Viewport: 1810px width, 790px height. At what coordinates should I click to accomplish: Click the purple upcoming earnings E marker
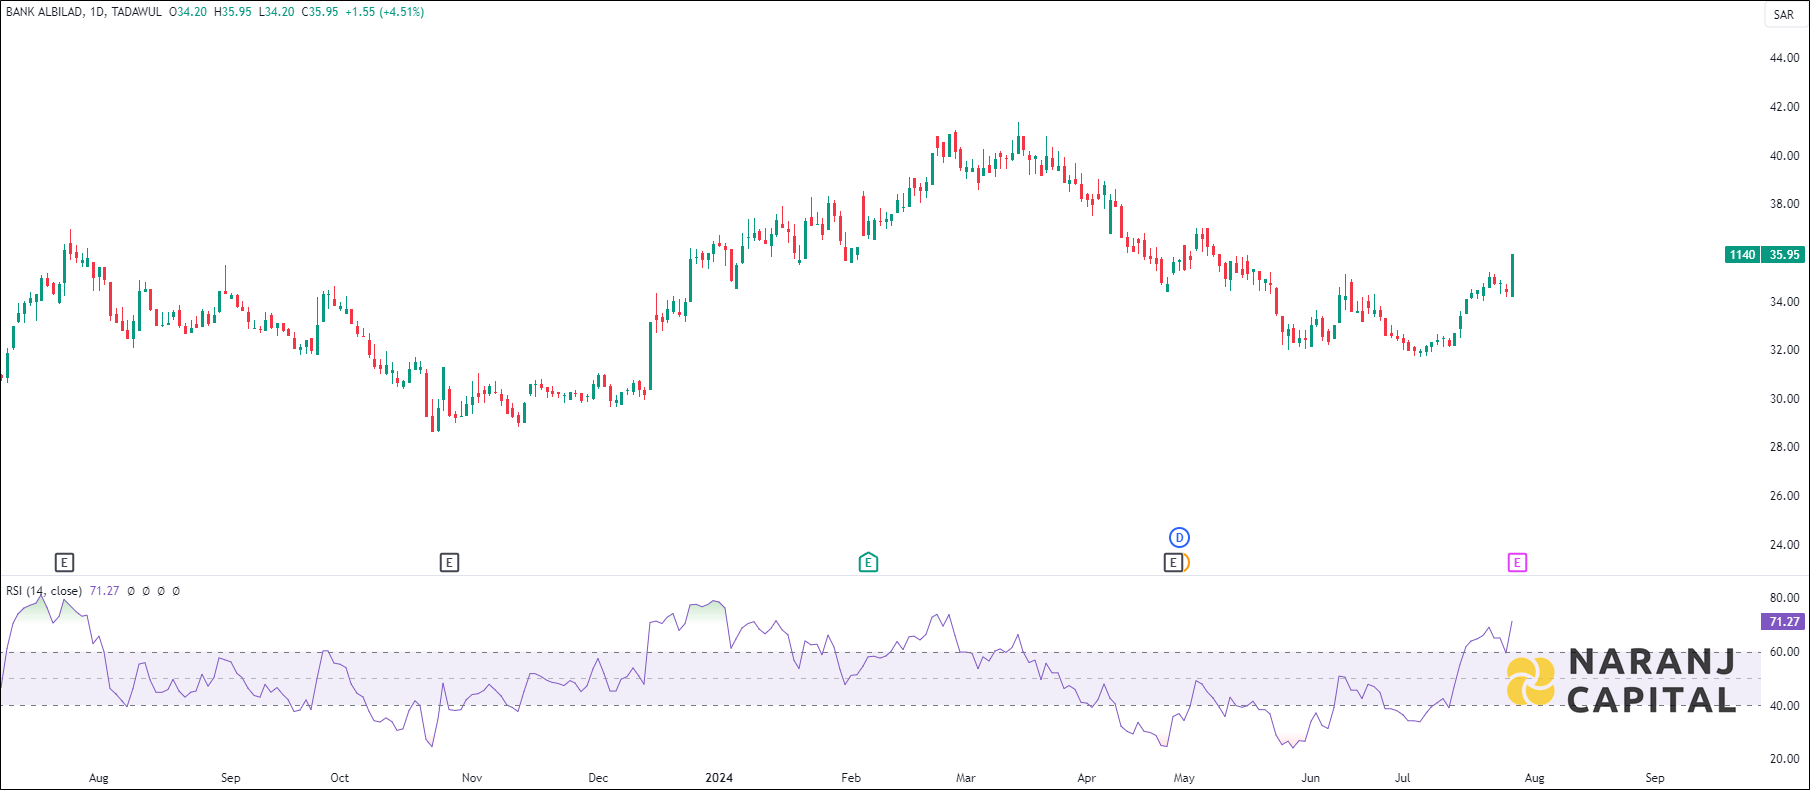1517,563
